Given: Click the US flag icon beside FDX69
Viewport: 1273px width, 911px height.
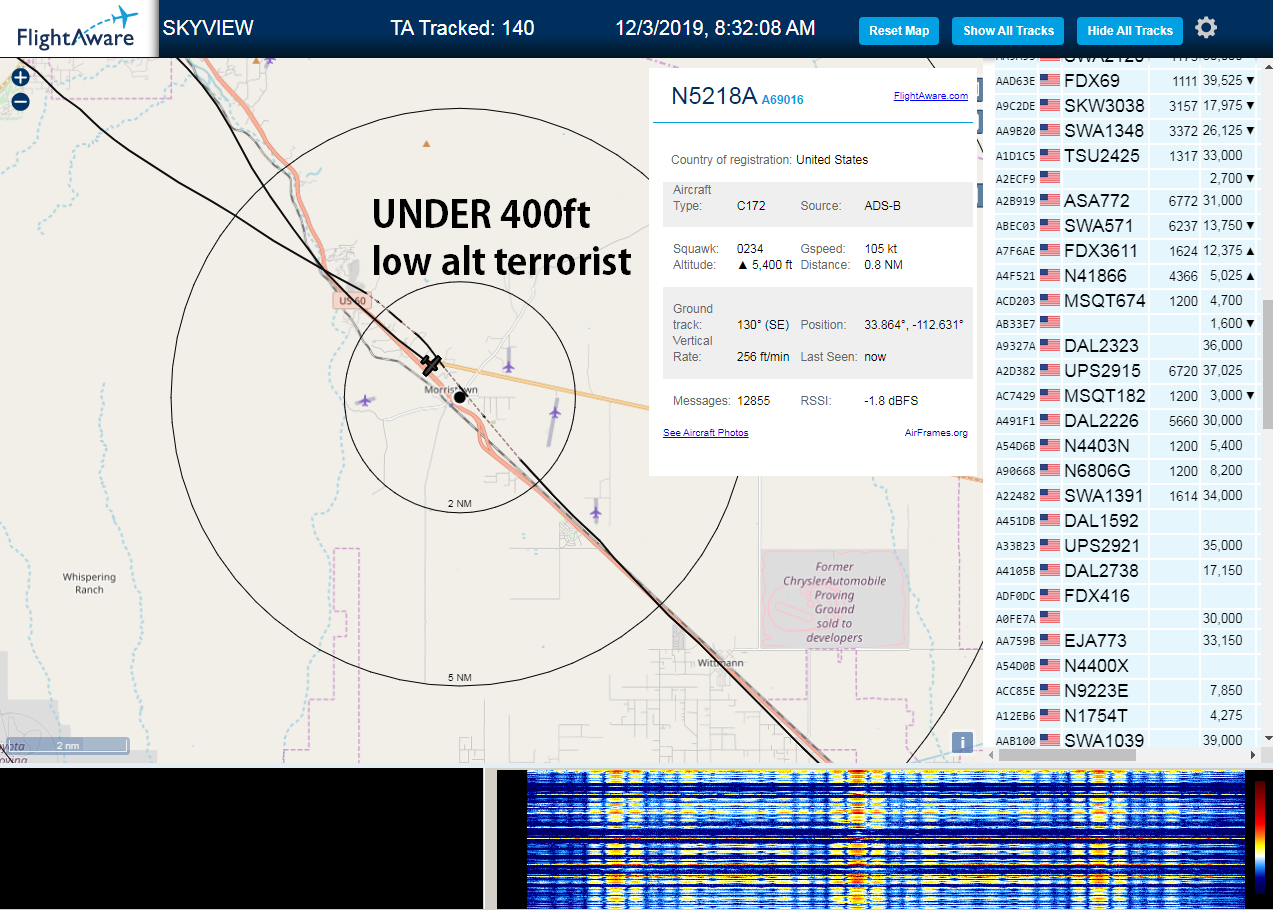Looking at the screenshot, I should pyautogui.click(x=1049, y=81).
